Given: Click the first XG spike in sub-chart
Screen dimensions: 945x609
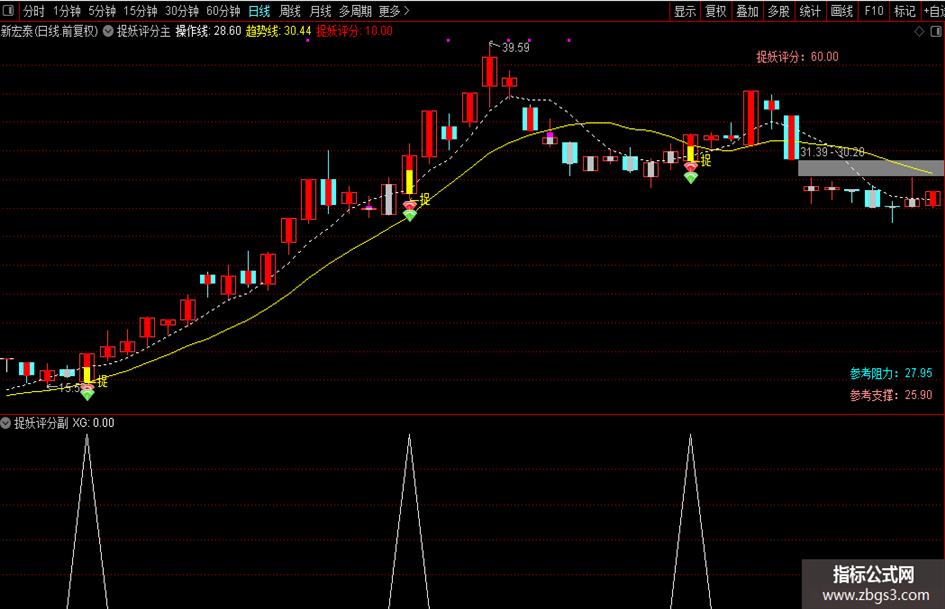Looking at the screenshot, I should (x=87, y=522).
